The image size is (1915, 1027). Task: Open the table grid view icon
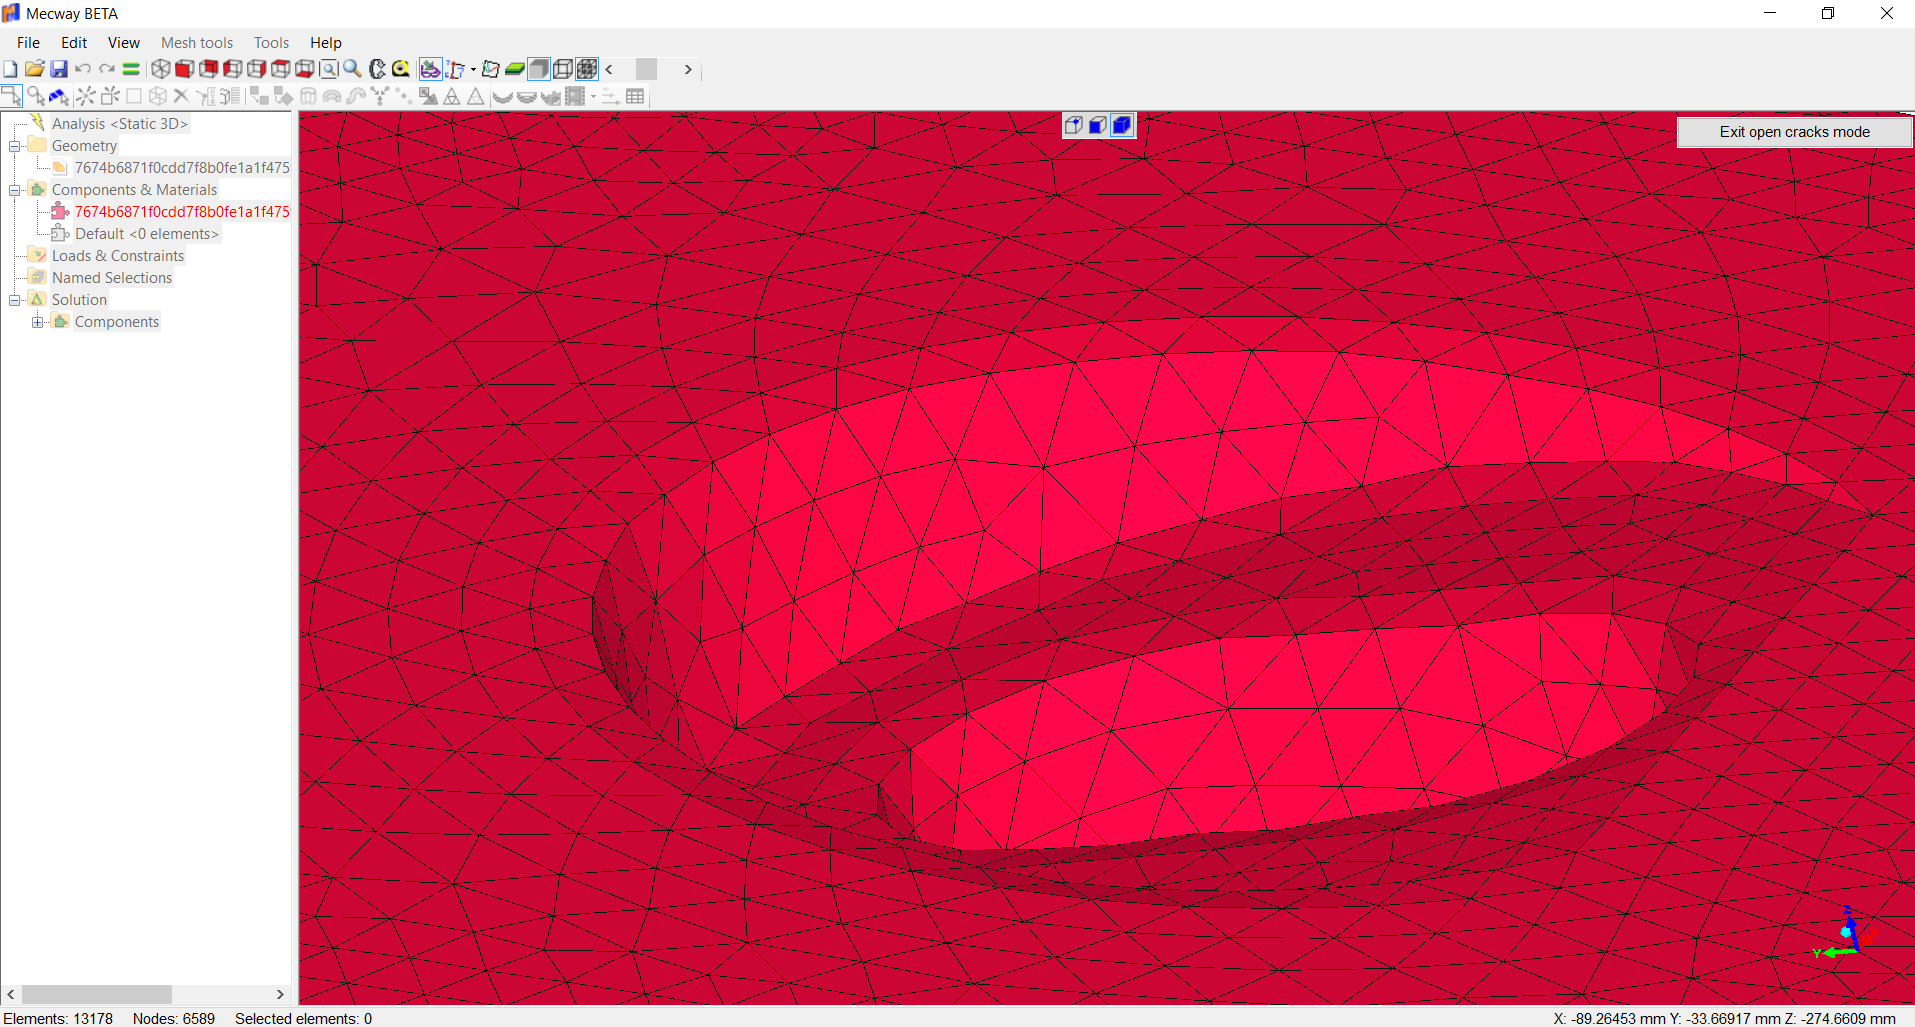635,96
